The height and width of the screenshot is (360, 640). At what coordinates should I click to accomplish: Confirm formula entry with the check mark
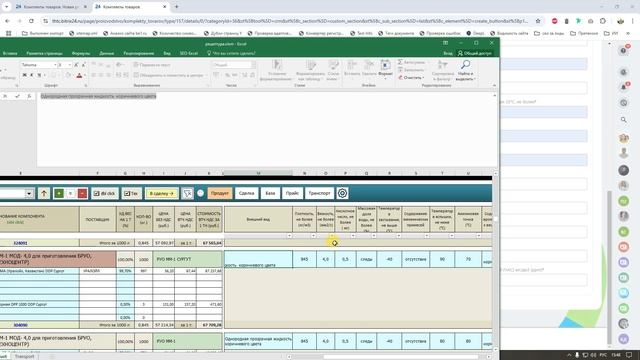click(17, 96)
